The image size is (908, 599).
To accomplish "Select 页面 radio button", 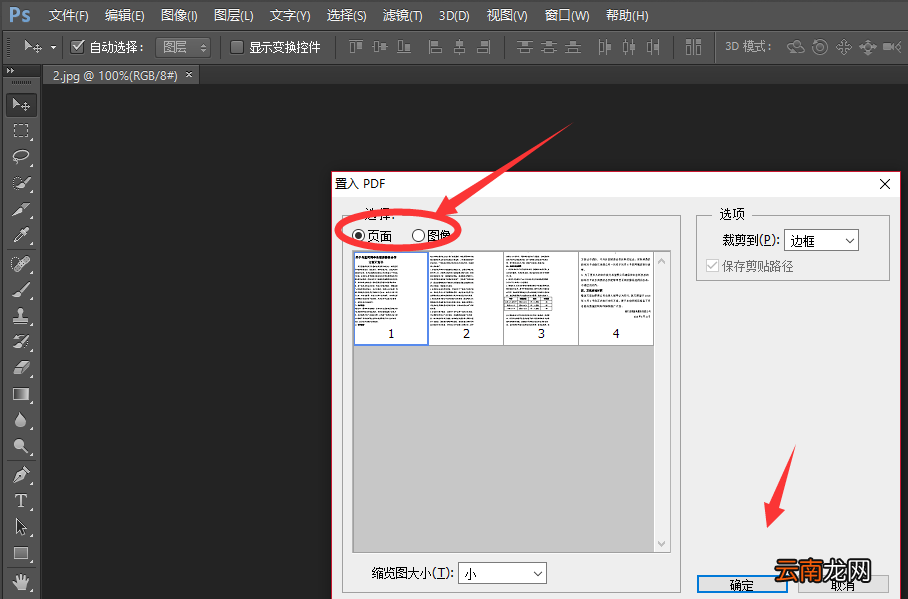I will [358, 235].
